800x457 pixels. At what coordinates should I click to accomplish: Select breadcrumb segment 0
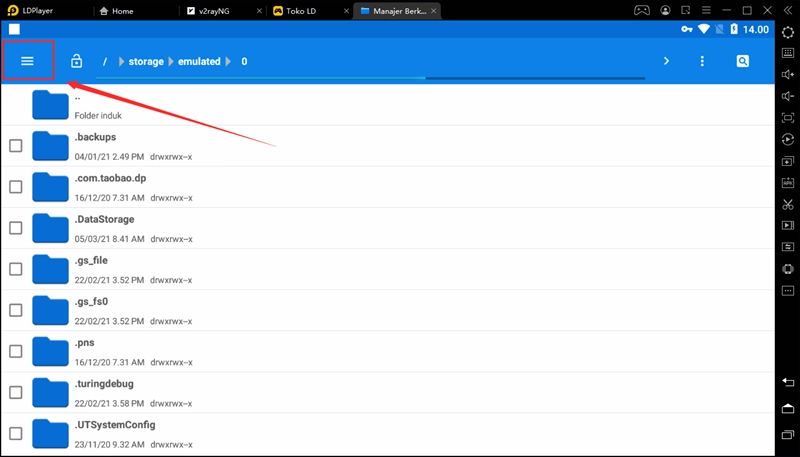pyautogui.click(x=244, y=61)
